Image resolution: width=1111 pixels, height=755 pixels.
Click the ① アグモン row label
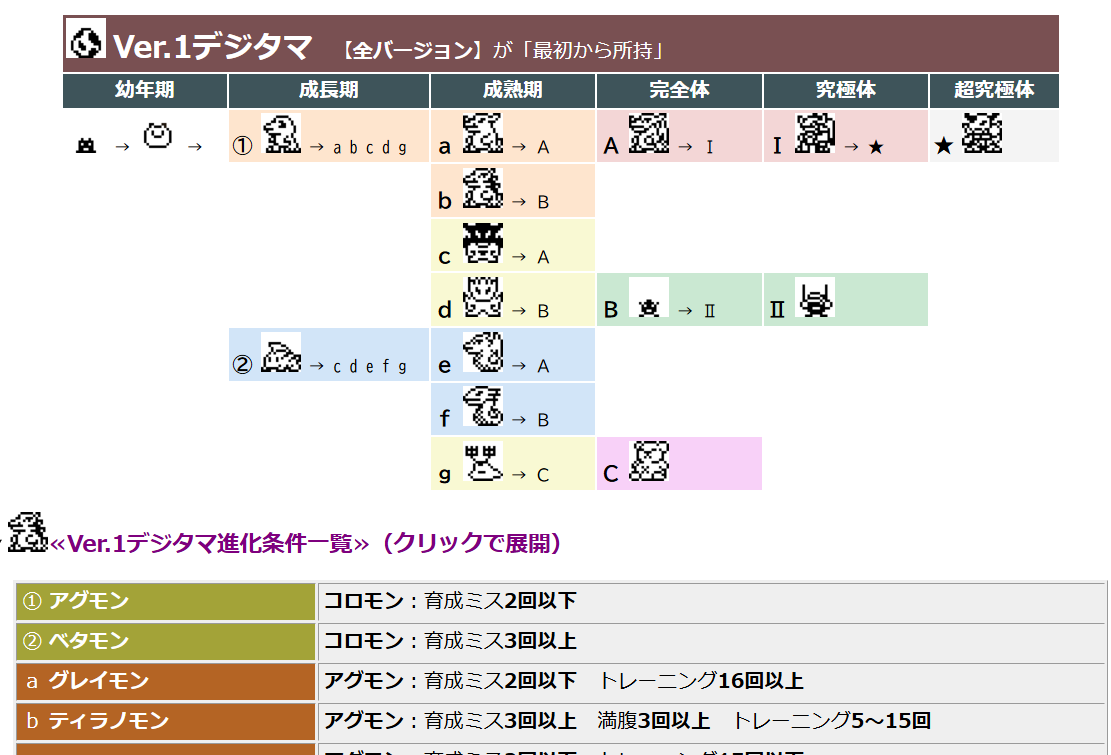pos(166,601)
